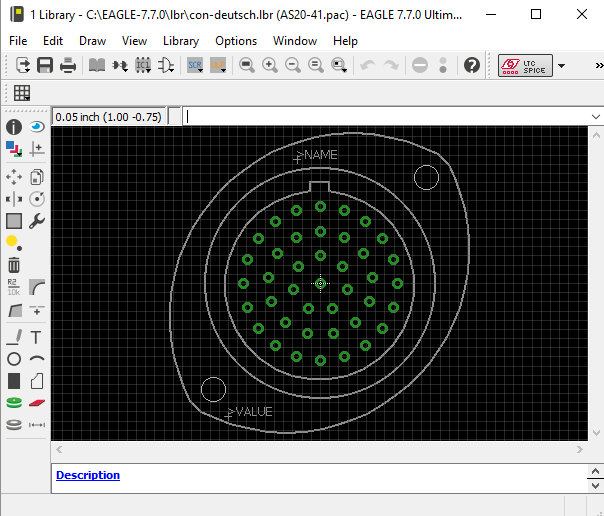This screenshot has height=516, width=604.
Task: Expand the dropdown next to LTC SPICE
Action: click(x=562, y=65)
